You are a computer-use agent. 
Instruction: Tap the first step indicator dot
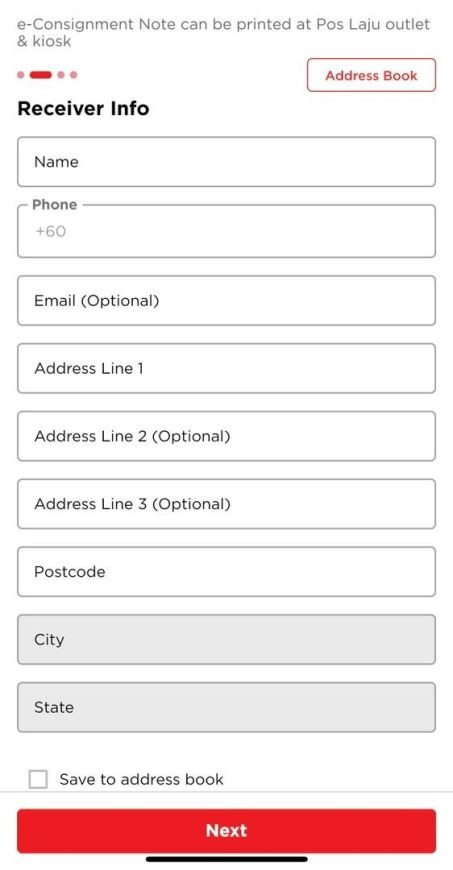point(21,75)
